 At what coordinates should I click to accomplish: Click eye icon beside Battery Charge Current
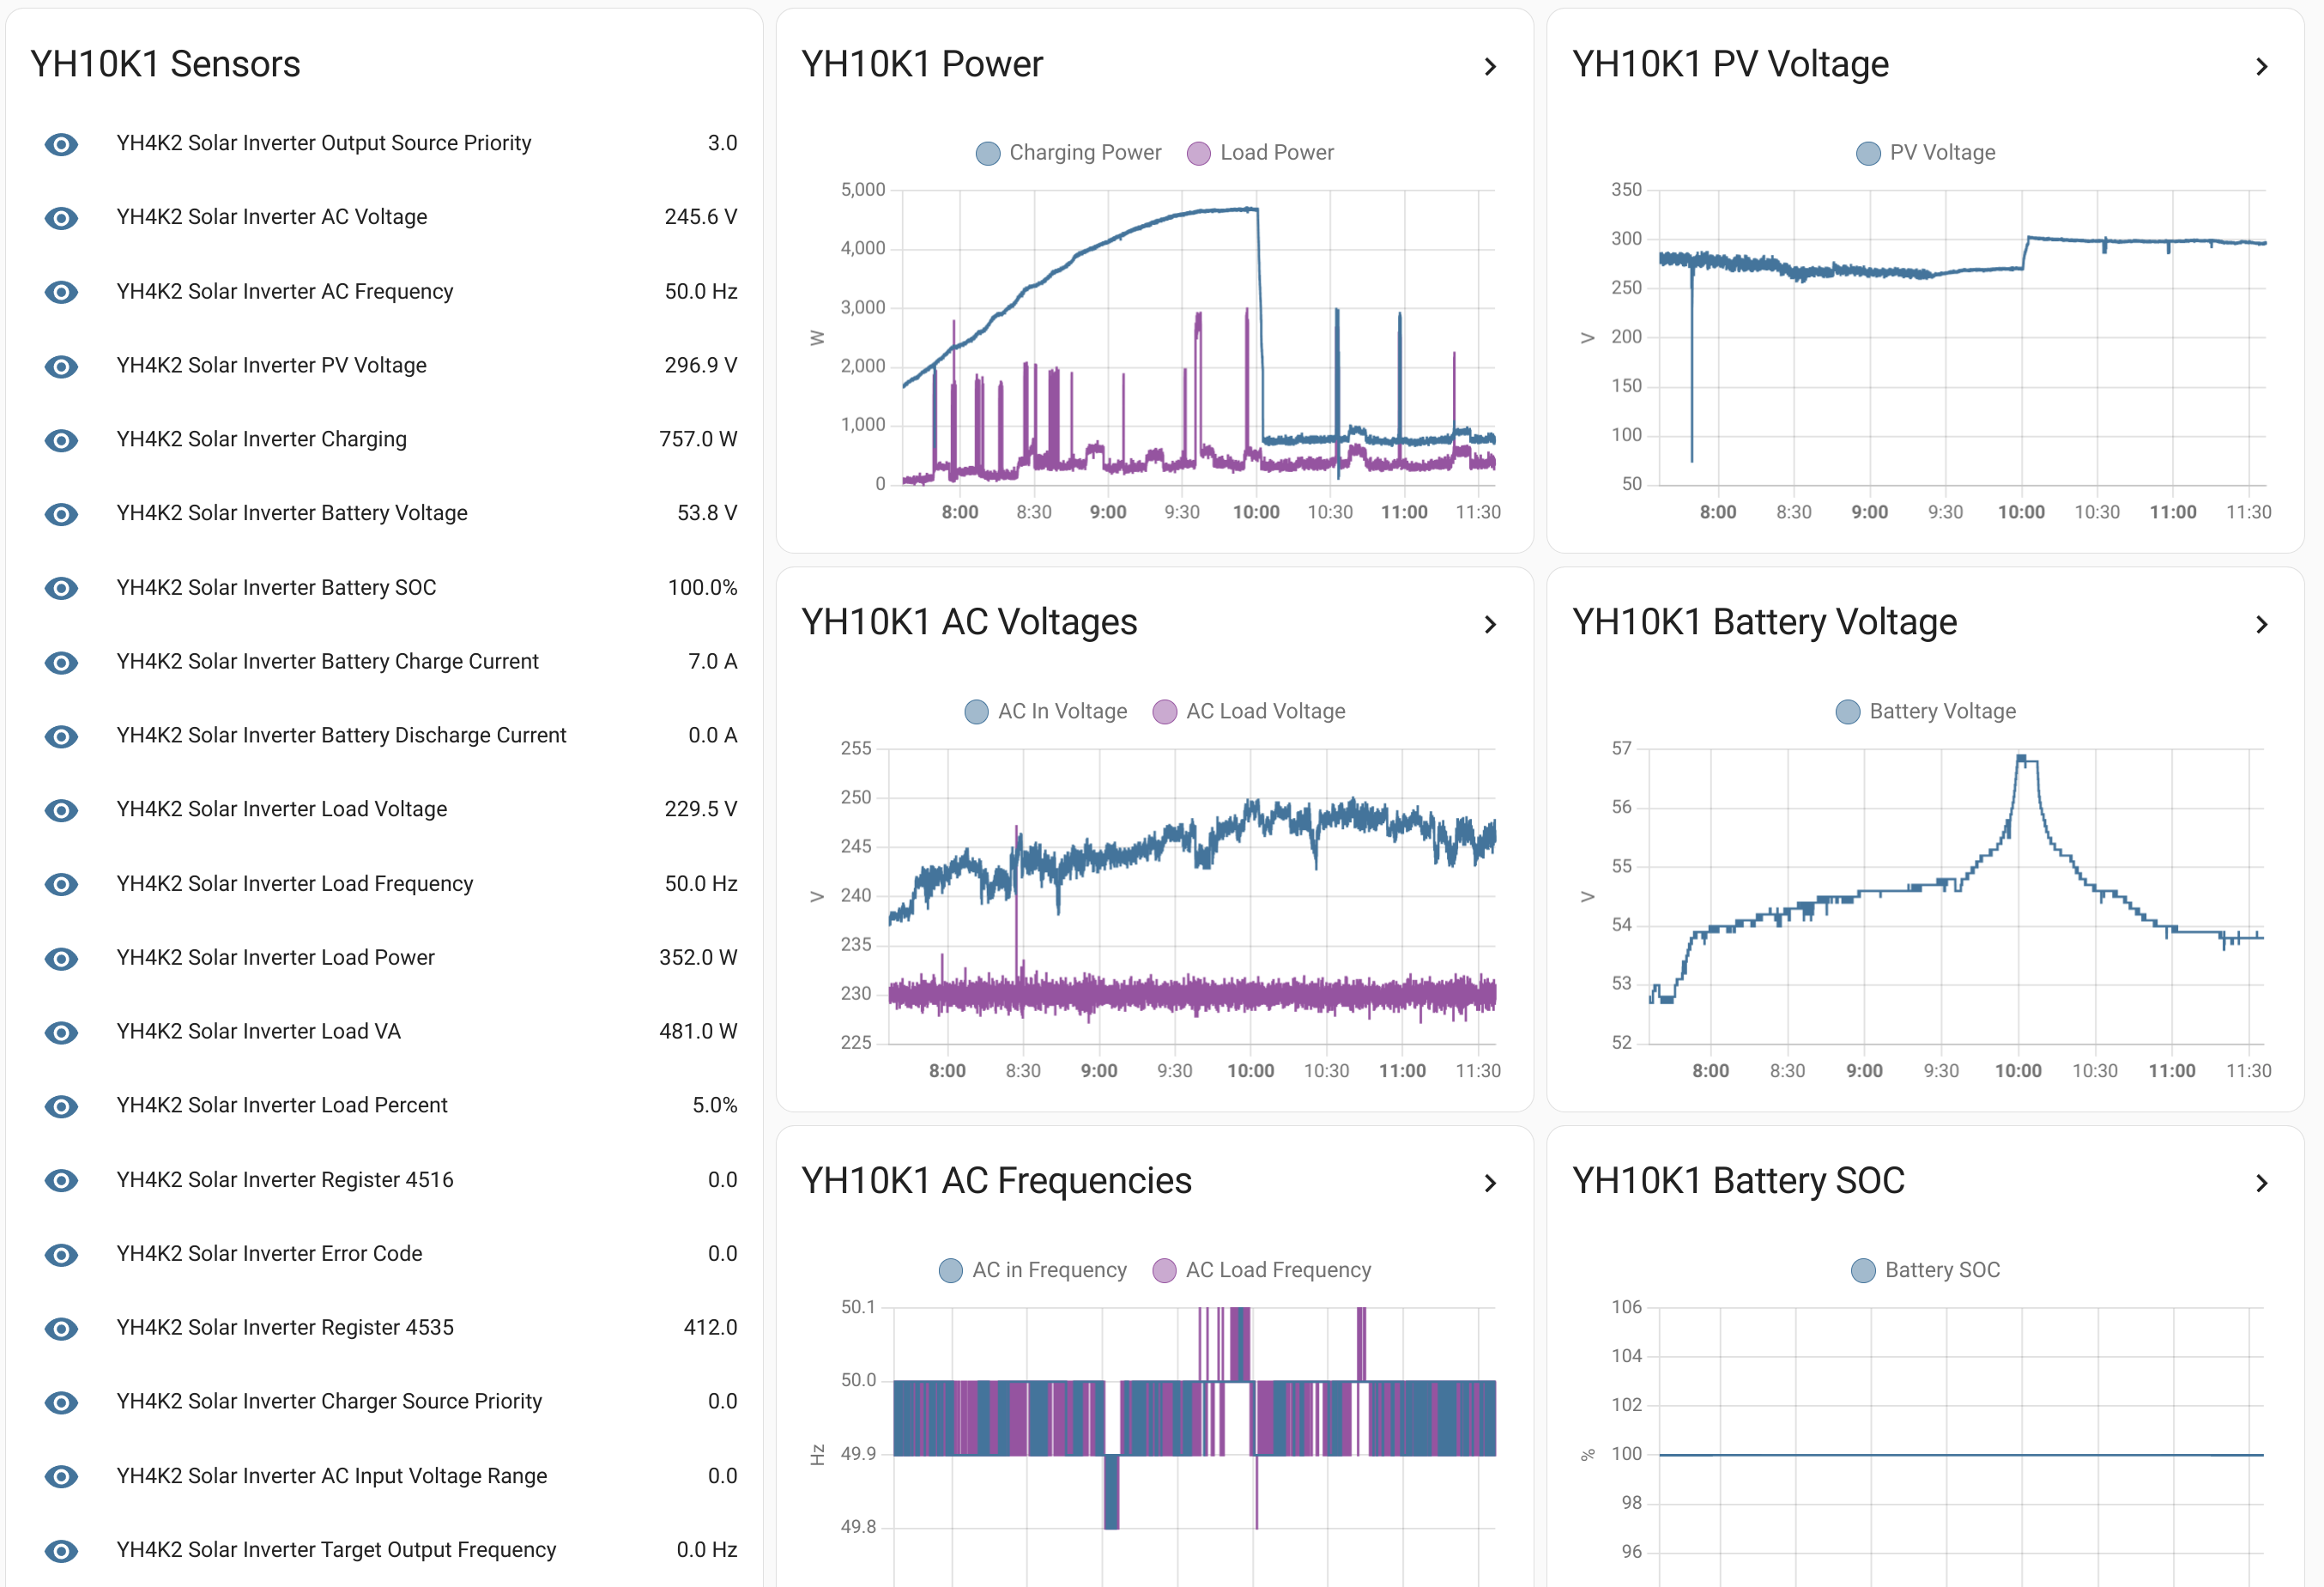(x=61, y=662)
